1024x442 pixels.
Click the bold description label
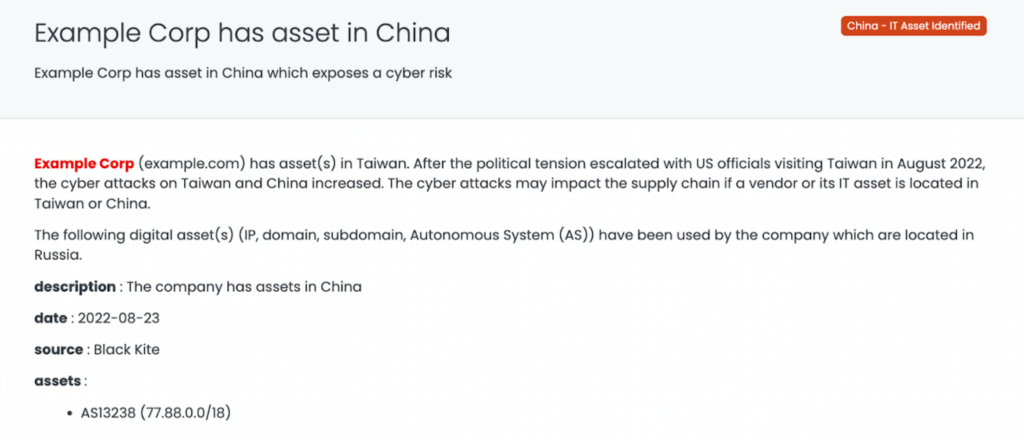click(75, 287)
